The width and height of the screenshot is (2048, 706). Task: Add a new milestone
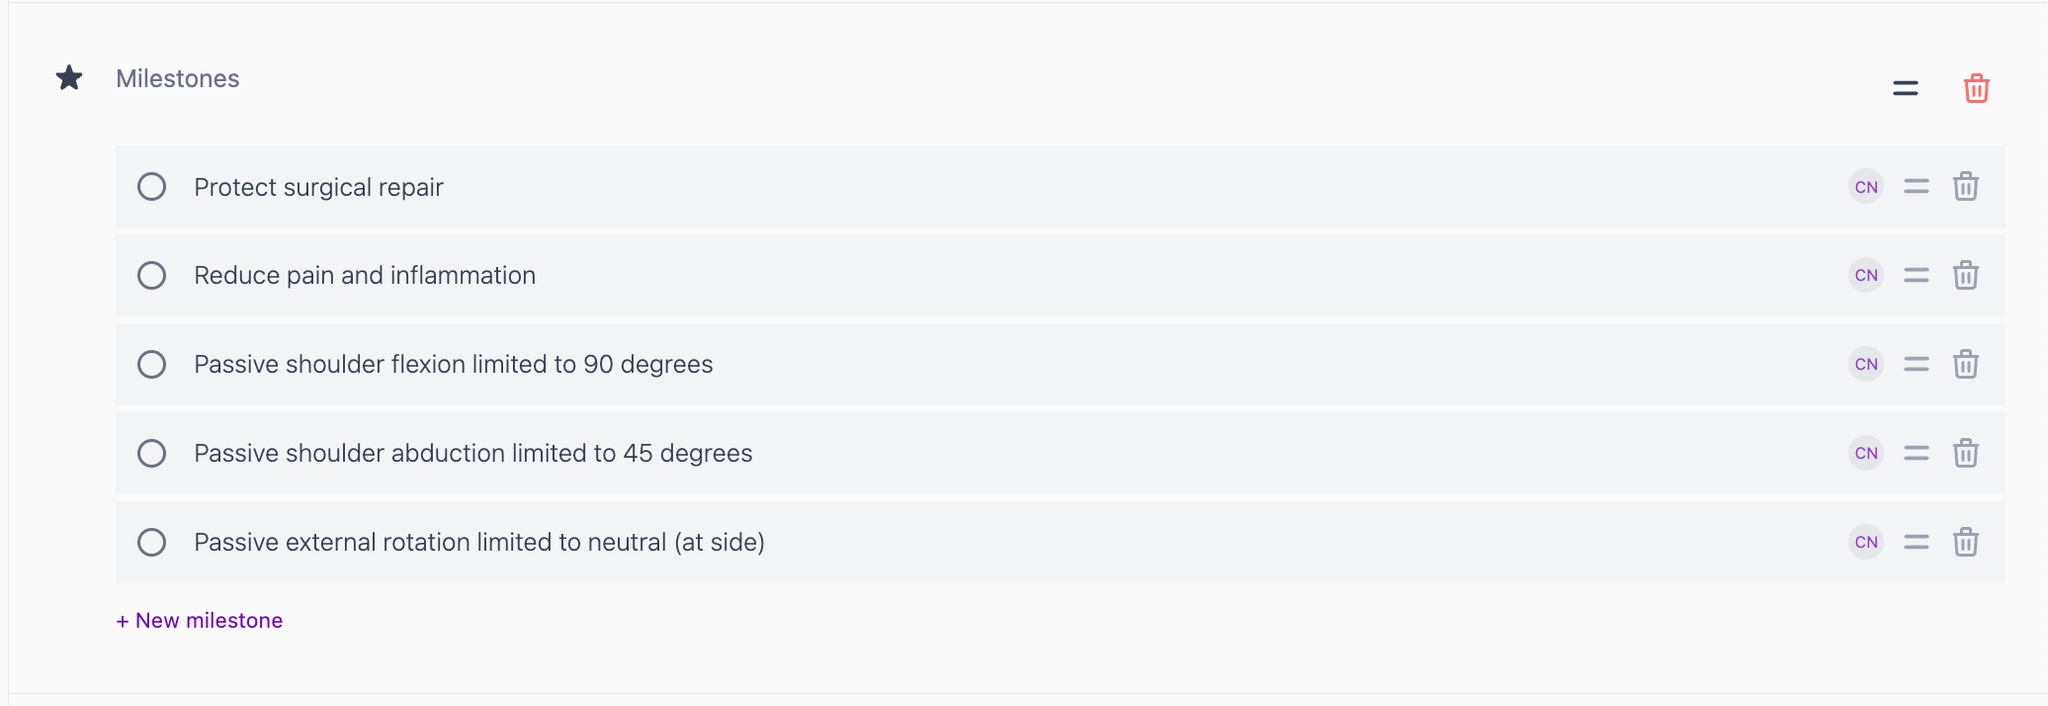(200, 620)
